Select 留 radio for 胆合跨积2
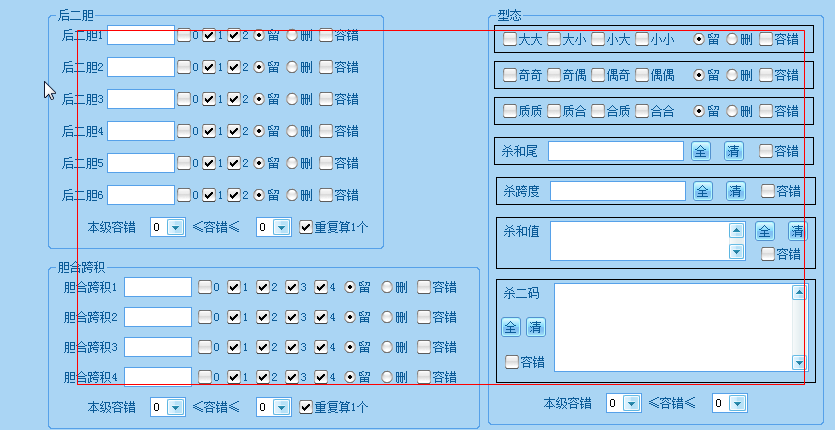Viewport: 835px width, 430px height. 350,318
